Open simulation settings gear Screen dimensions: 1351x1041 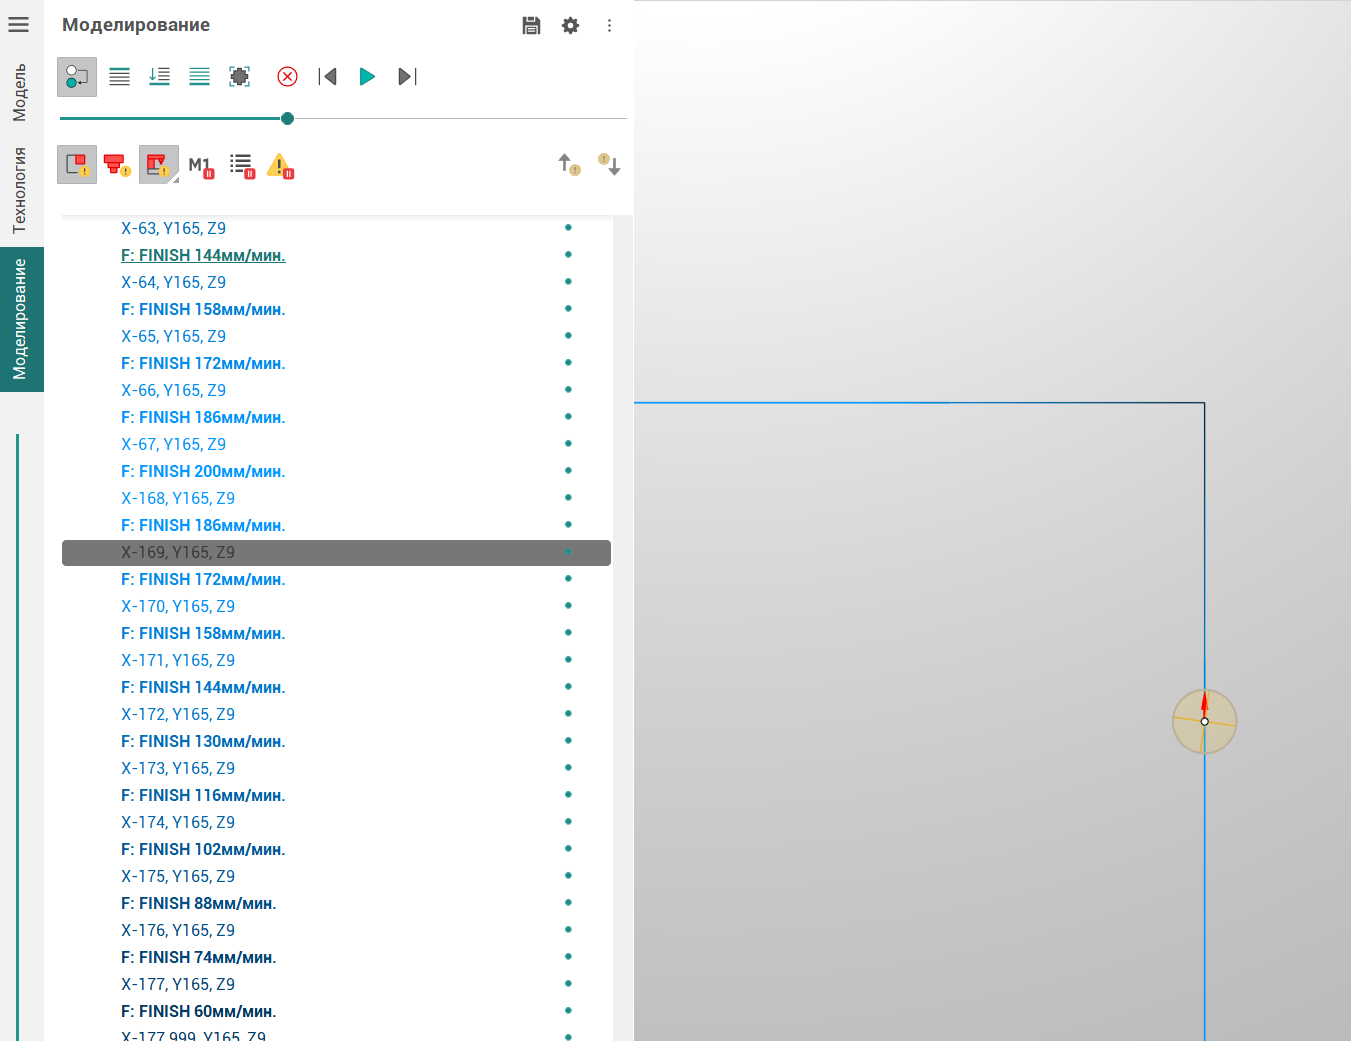pos(570,26)
